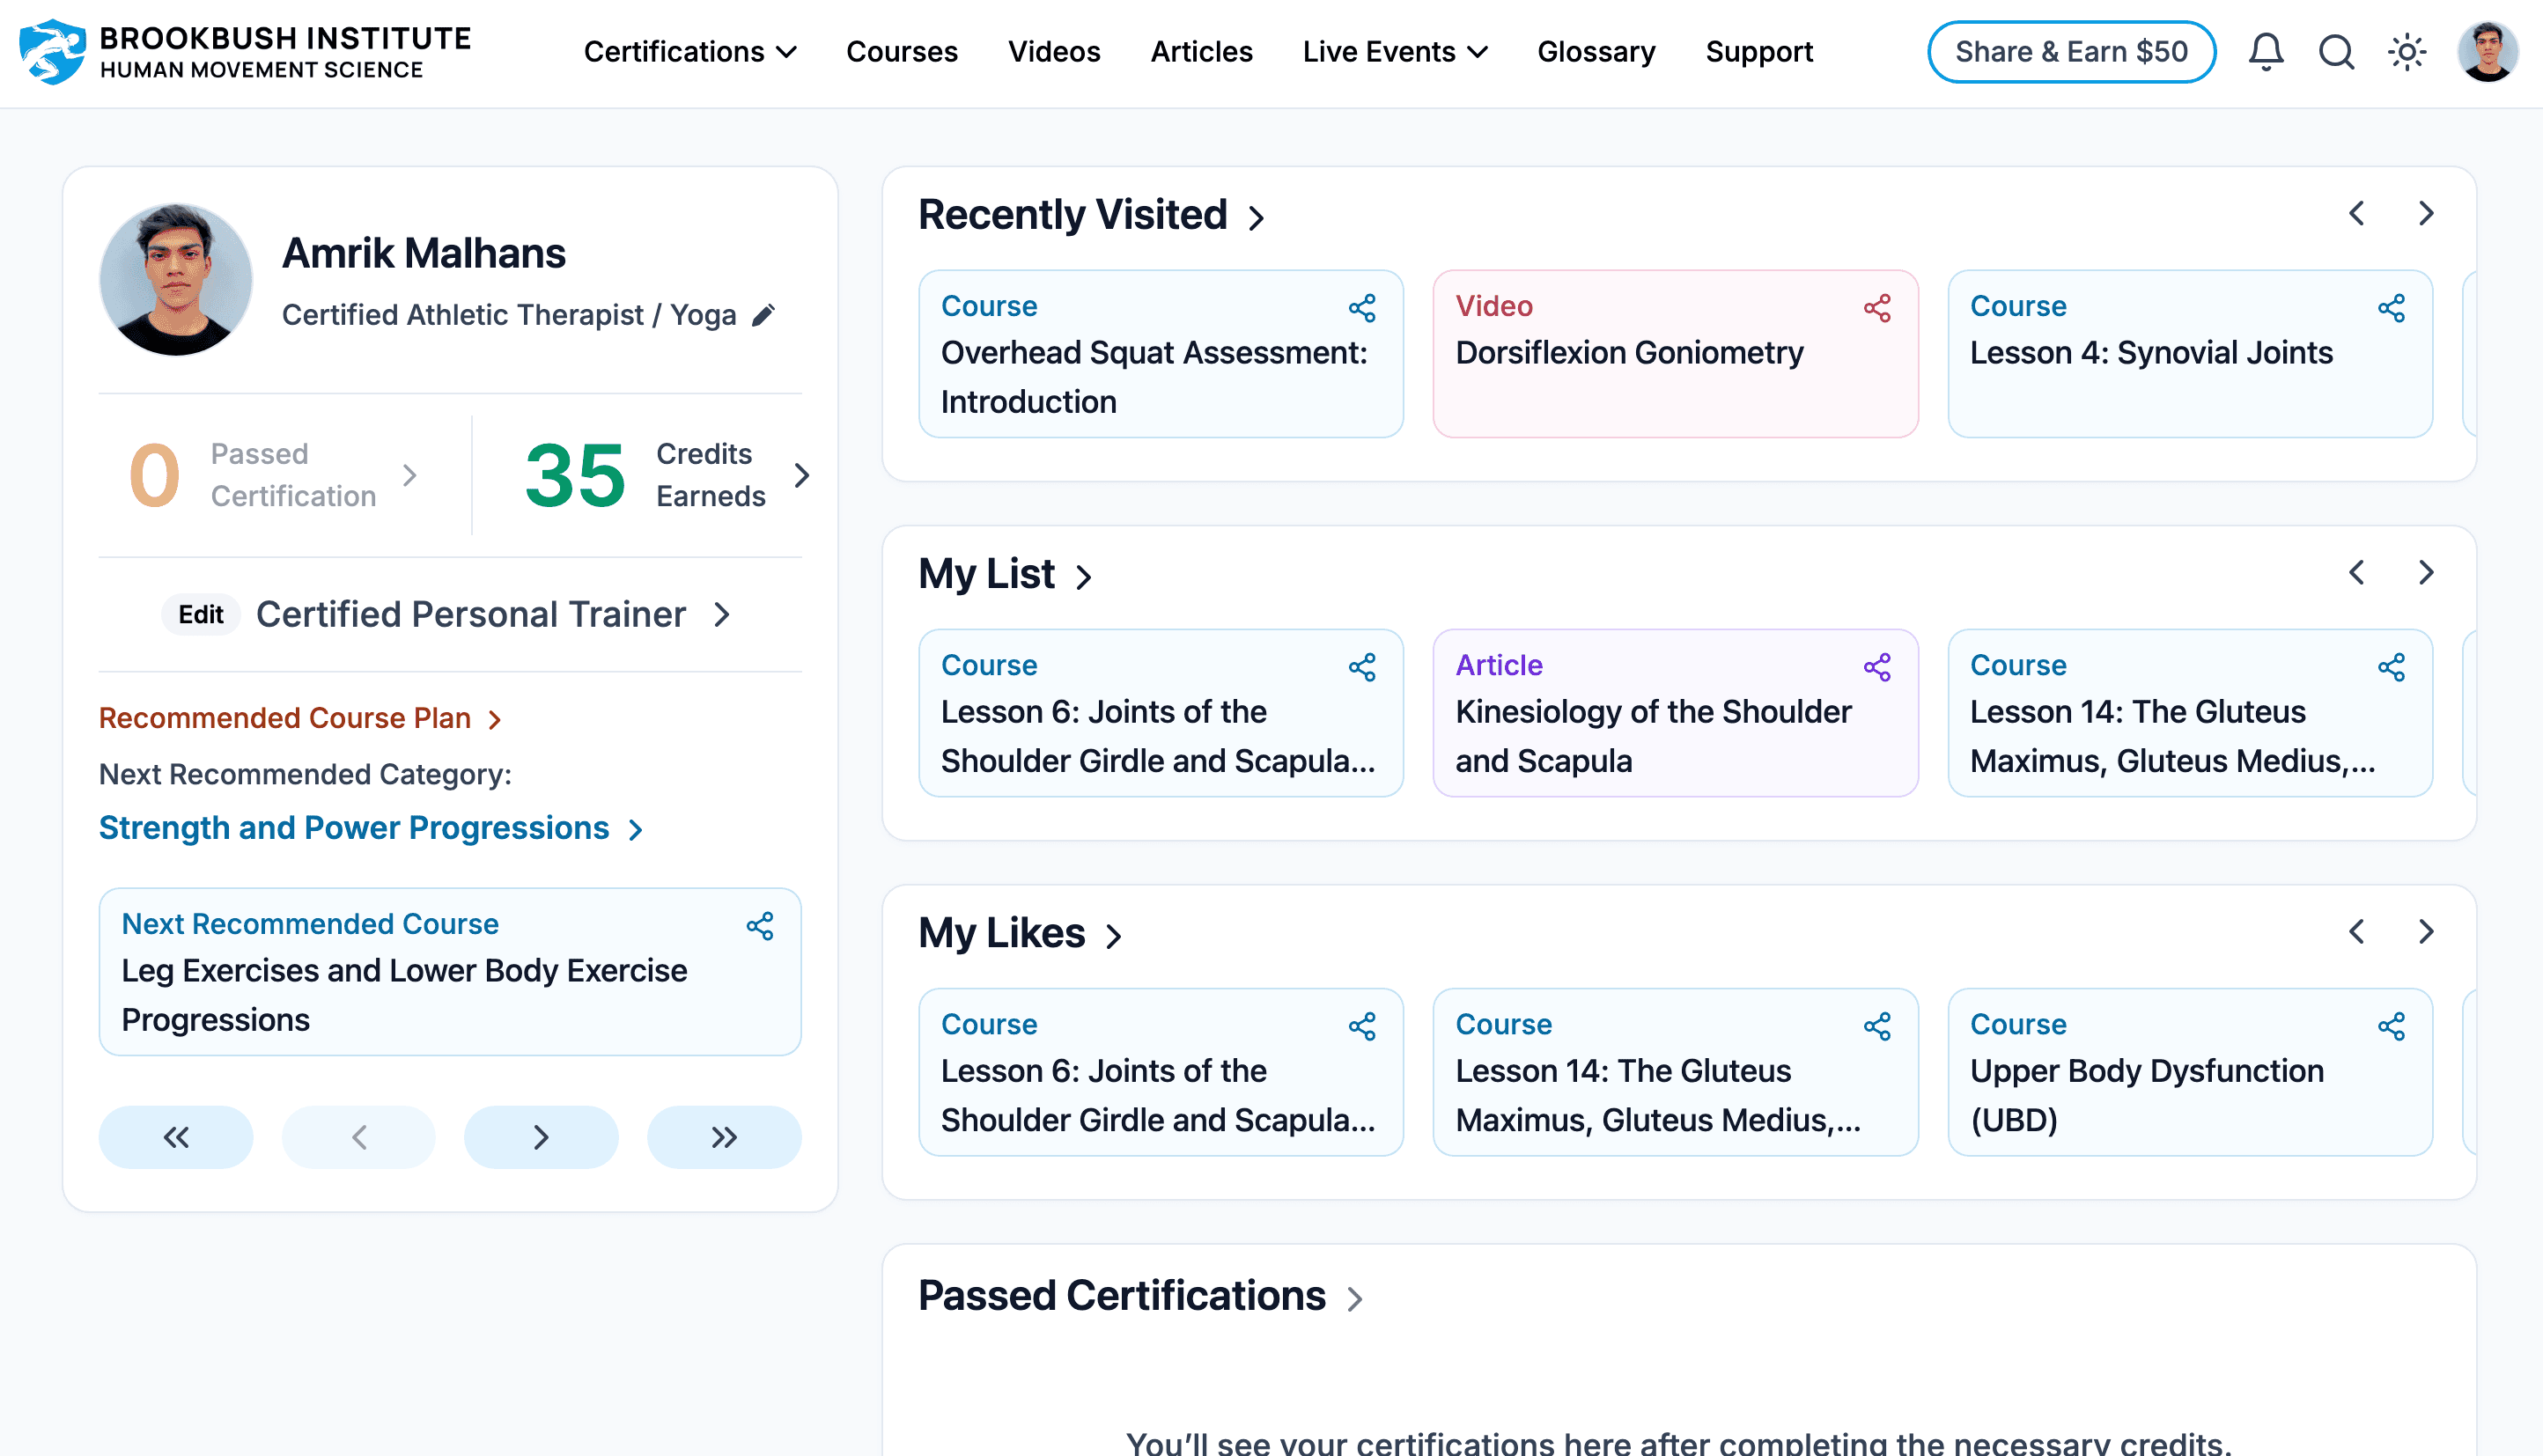Click the Share & Earn $50 button
The image size is (2543, 1456).
[x=2071, y=52]
